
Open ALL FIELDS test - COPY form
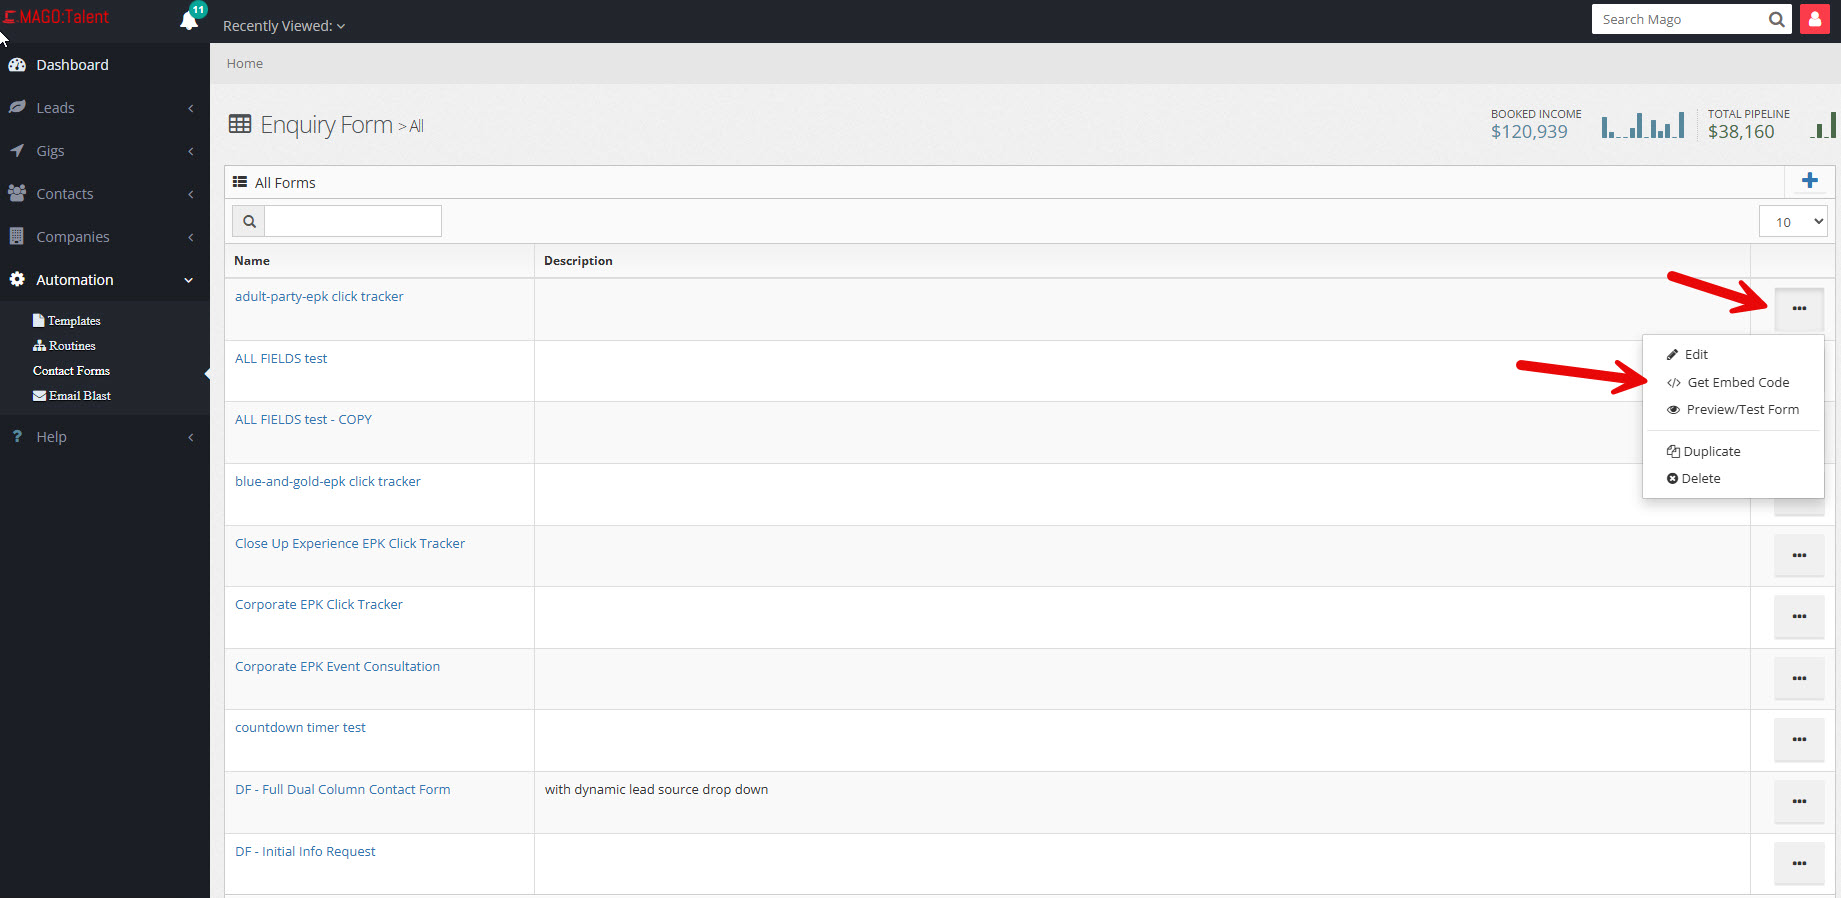(x=303, y=419)
